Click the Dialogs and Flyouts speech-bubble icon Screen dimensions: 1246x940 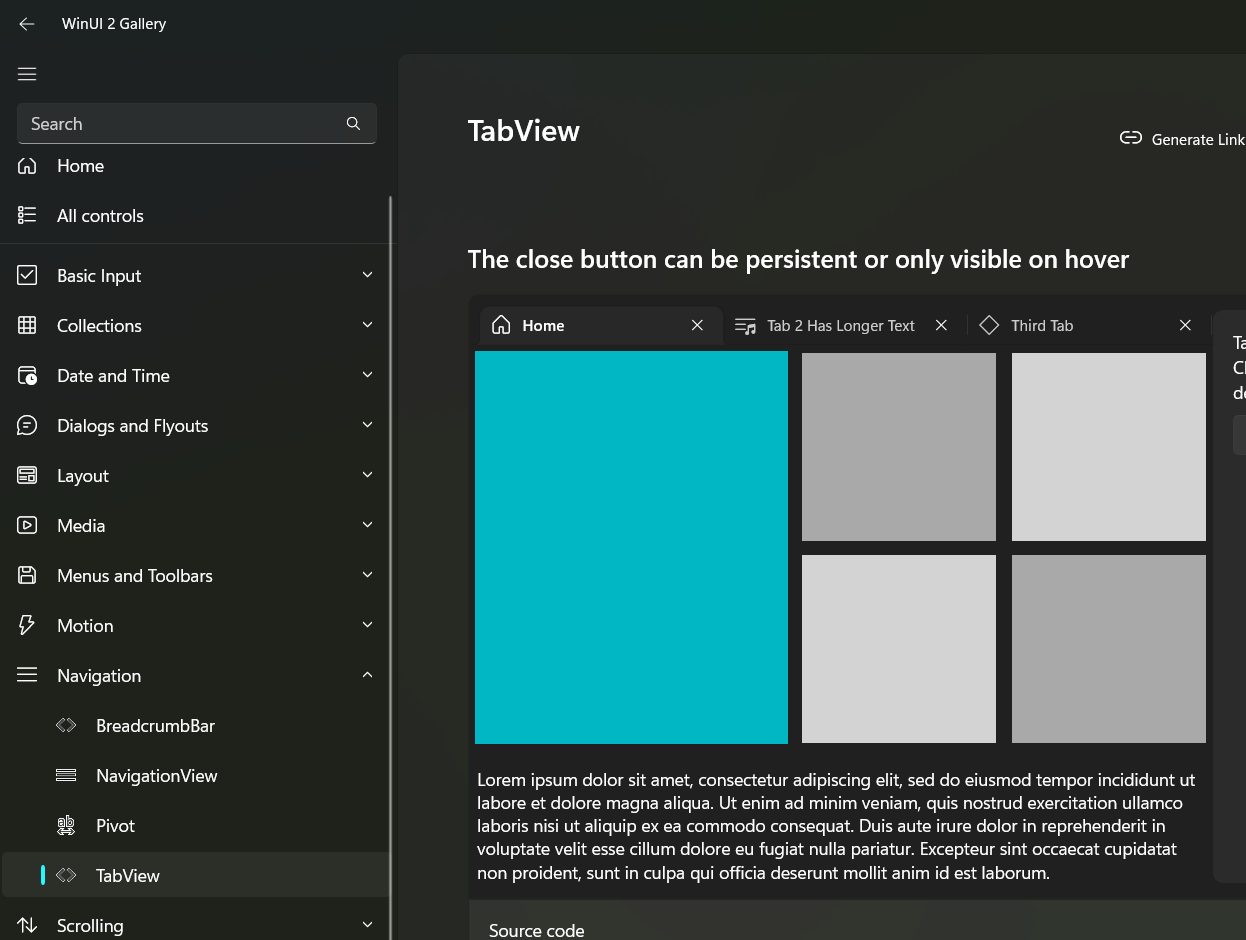click(26, 425)
